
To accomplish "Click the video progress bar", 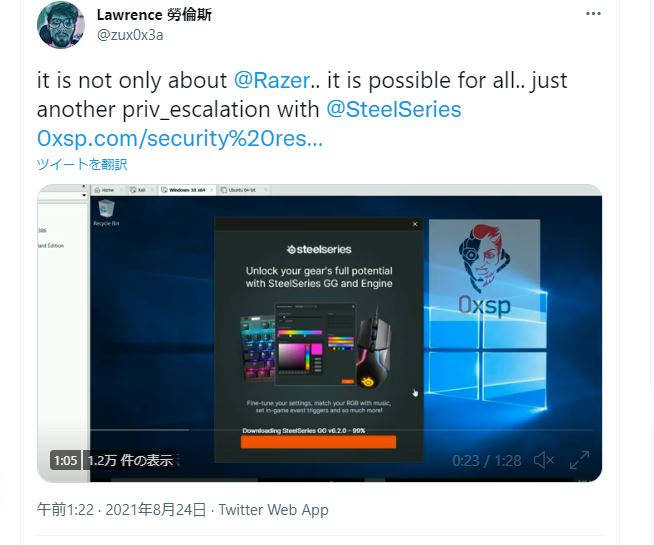I will click(319, 429).
